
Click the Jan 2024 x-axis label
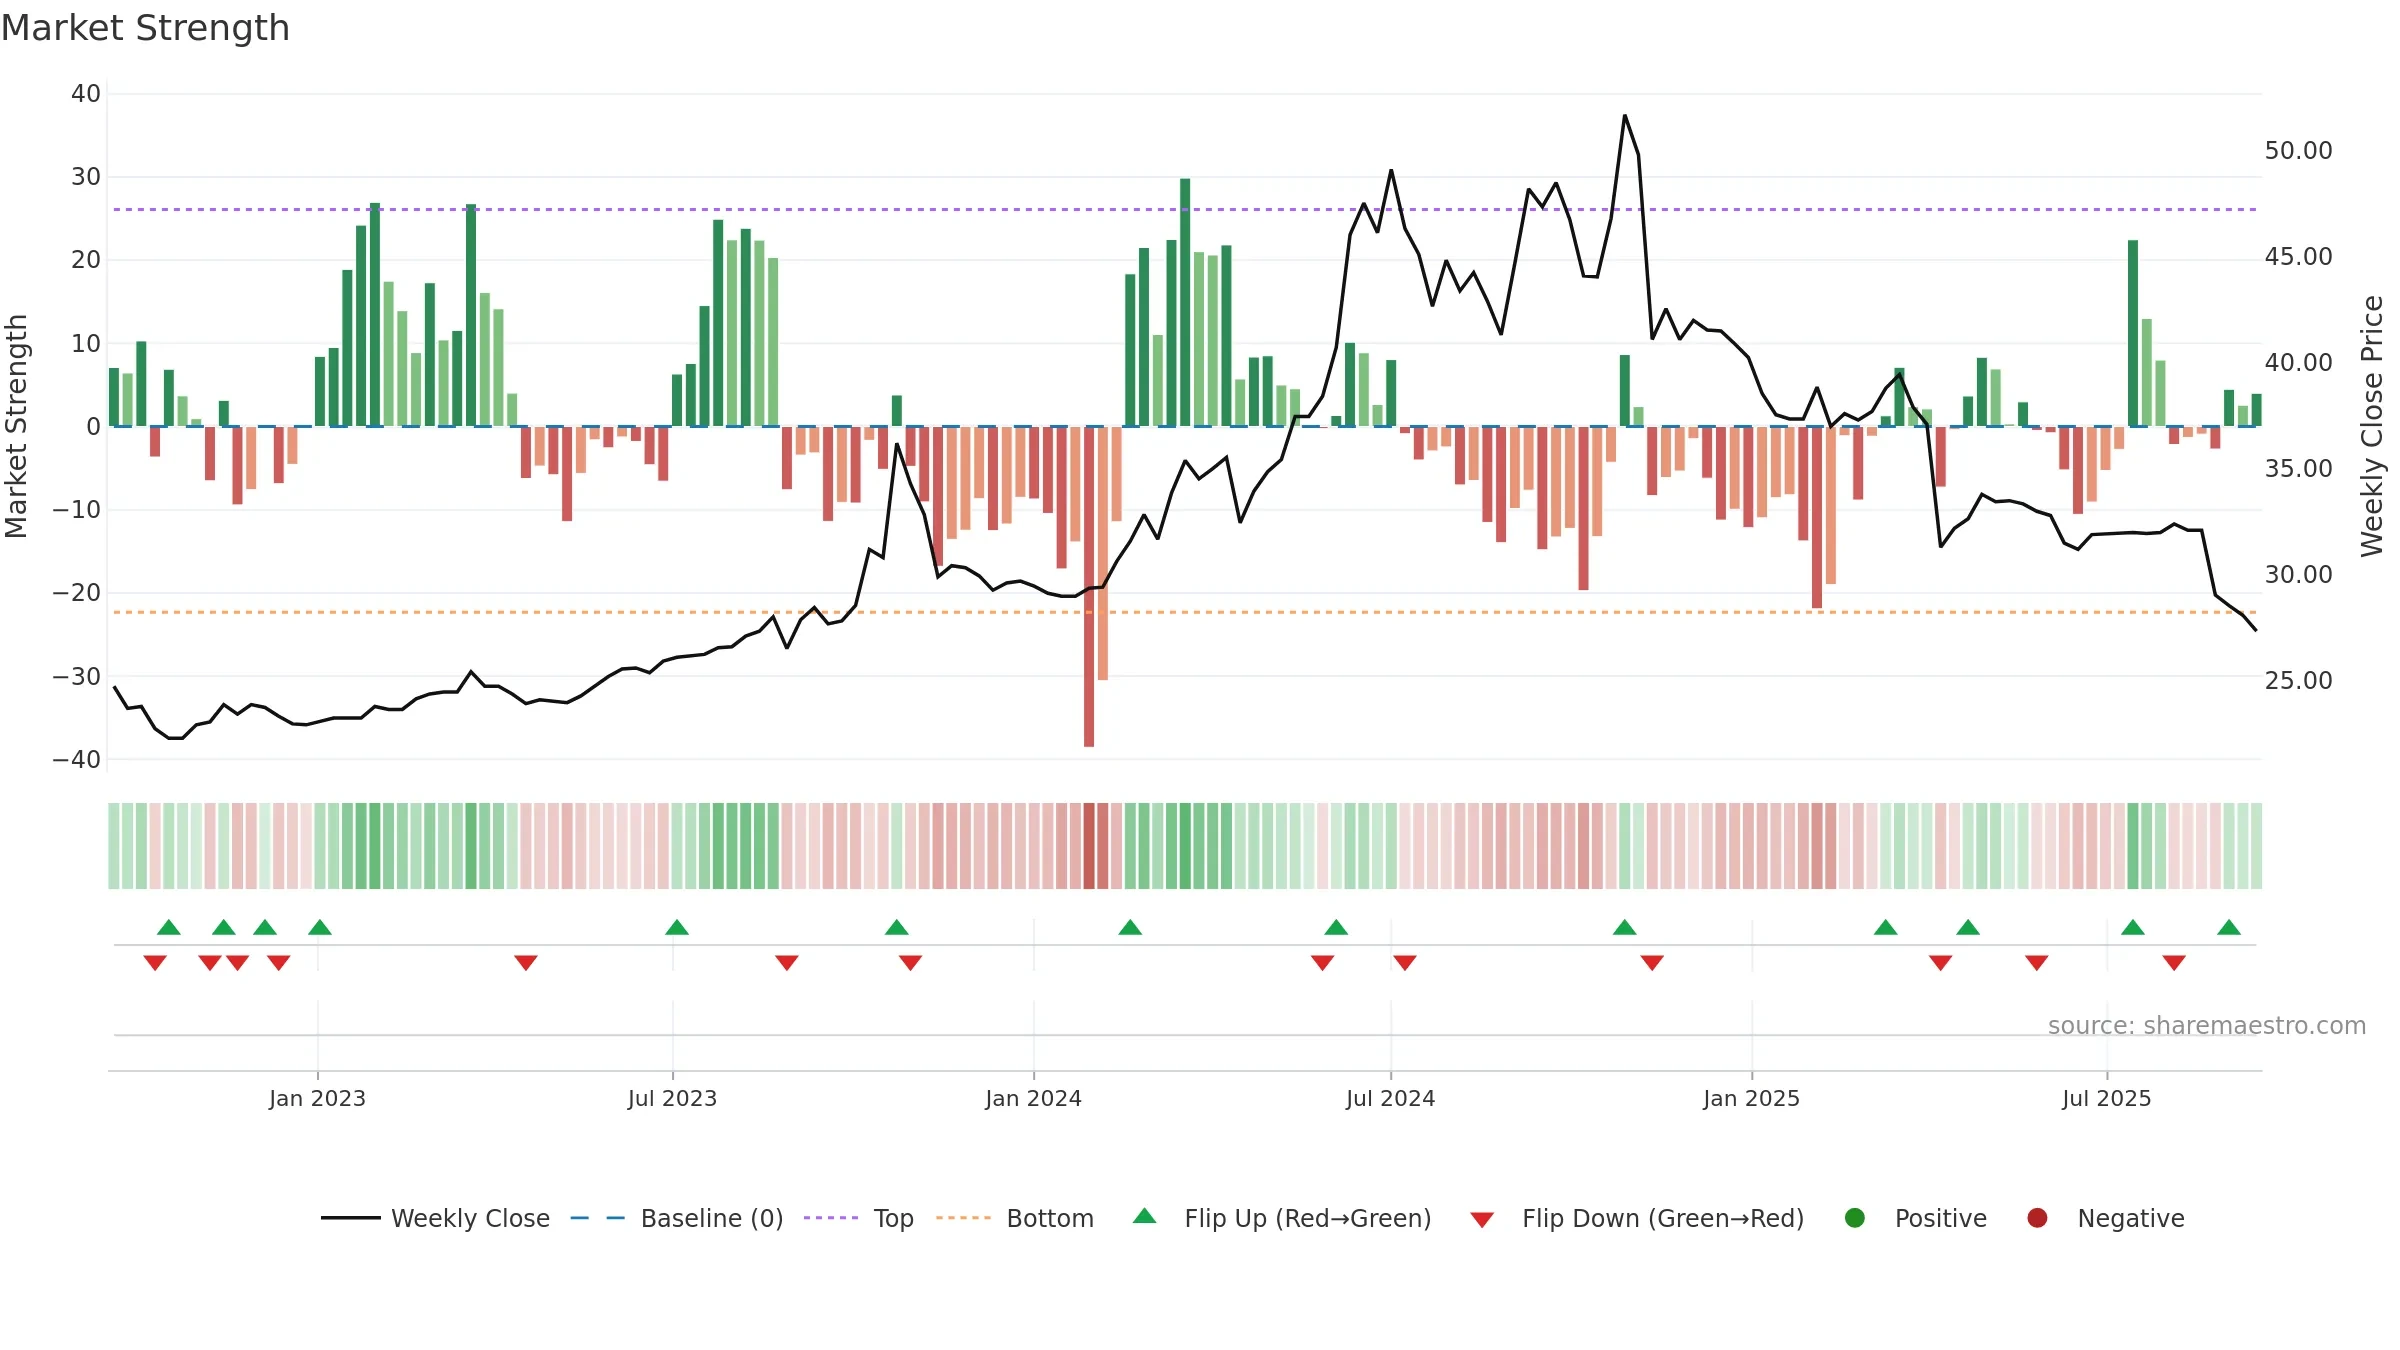pyautogui.click(x=1033, y=1098)
